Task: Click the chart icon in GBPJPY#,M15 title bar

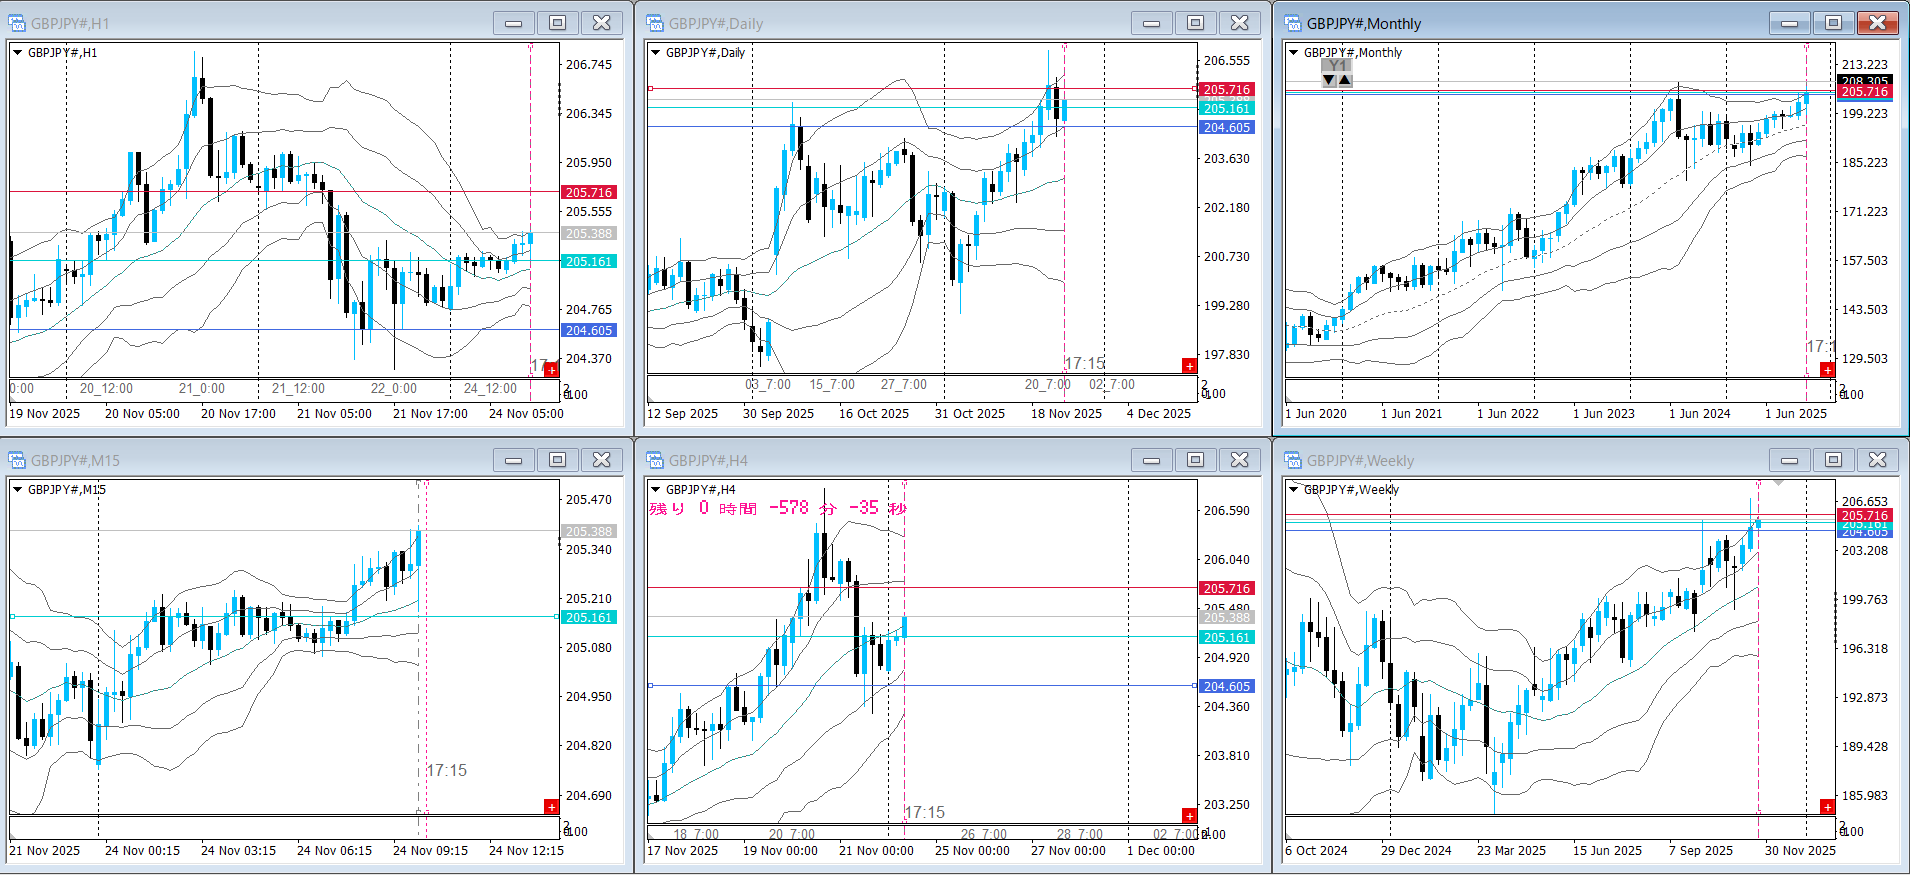Action: click(x=17, y=460)
